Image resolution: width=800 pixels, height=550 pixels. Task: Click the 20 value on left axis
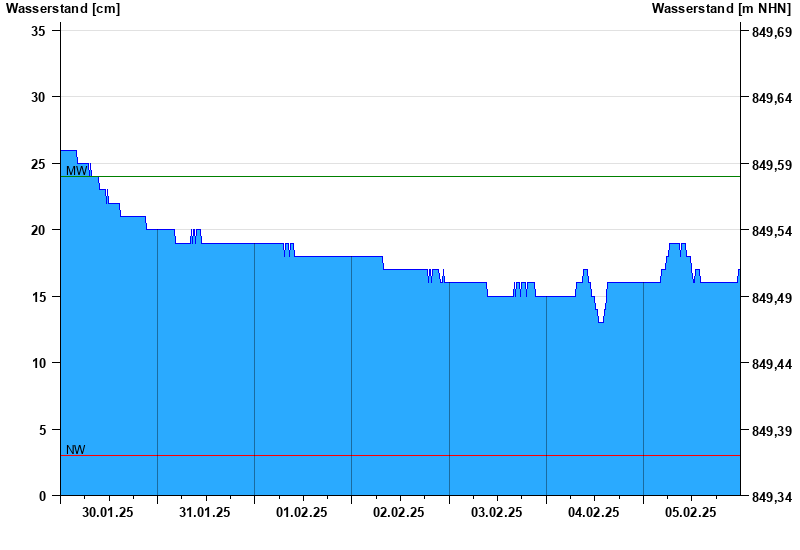[38, 230]
